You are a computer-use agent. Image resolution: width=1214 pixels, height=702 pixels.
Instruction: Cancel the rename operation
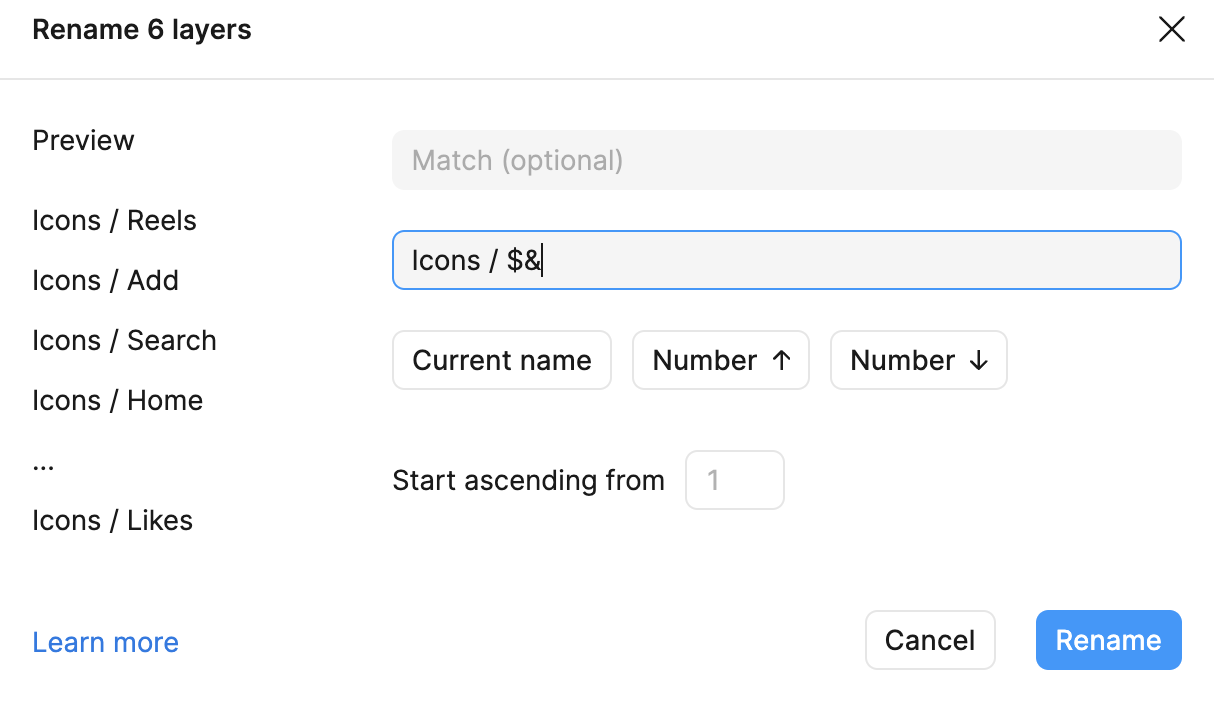point(929,640)
